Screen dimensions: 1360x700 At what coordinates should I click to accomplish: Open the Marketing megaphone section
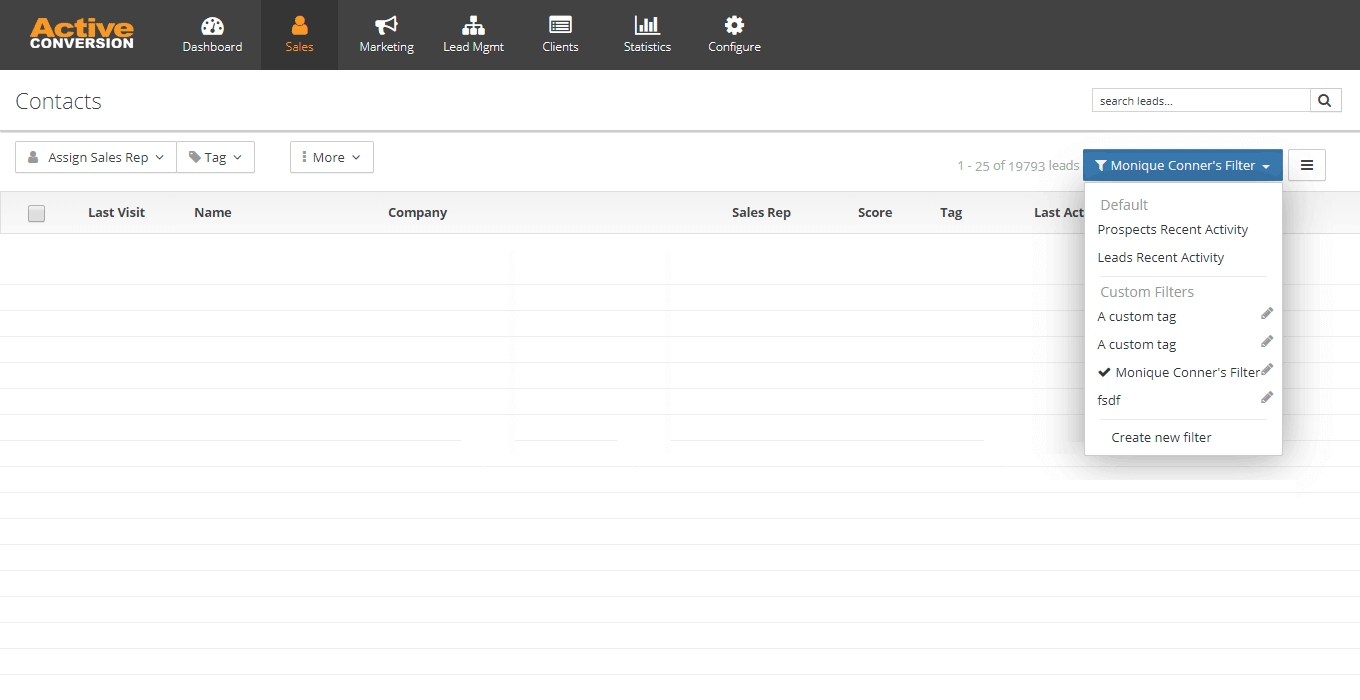click(x=386, y=35)
